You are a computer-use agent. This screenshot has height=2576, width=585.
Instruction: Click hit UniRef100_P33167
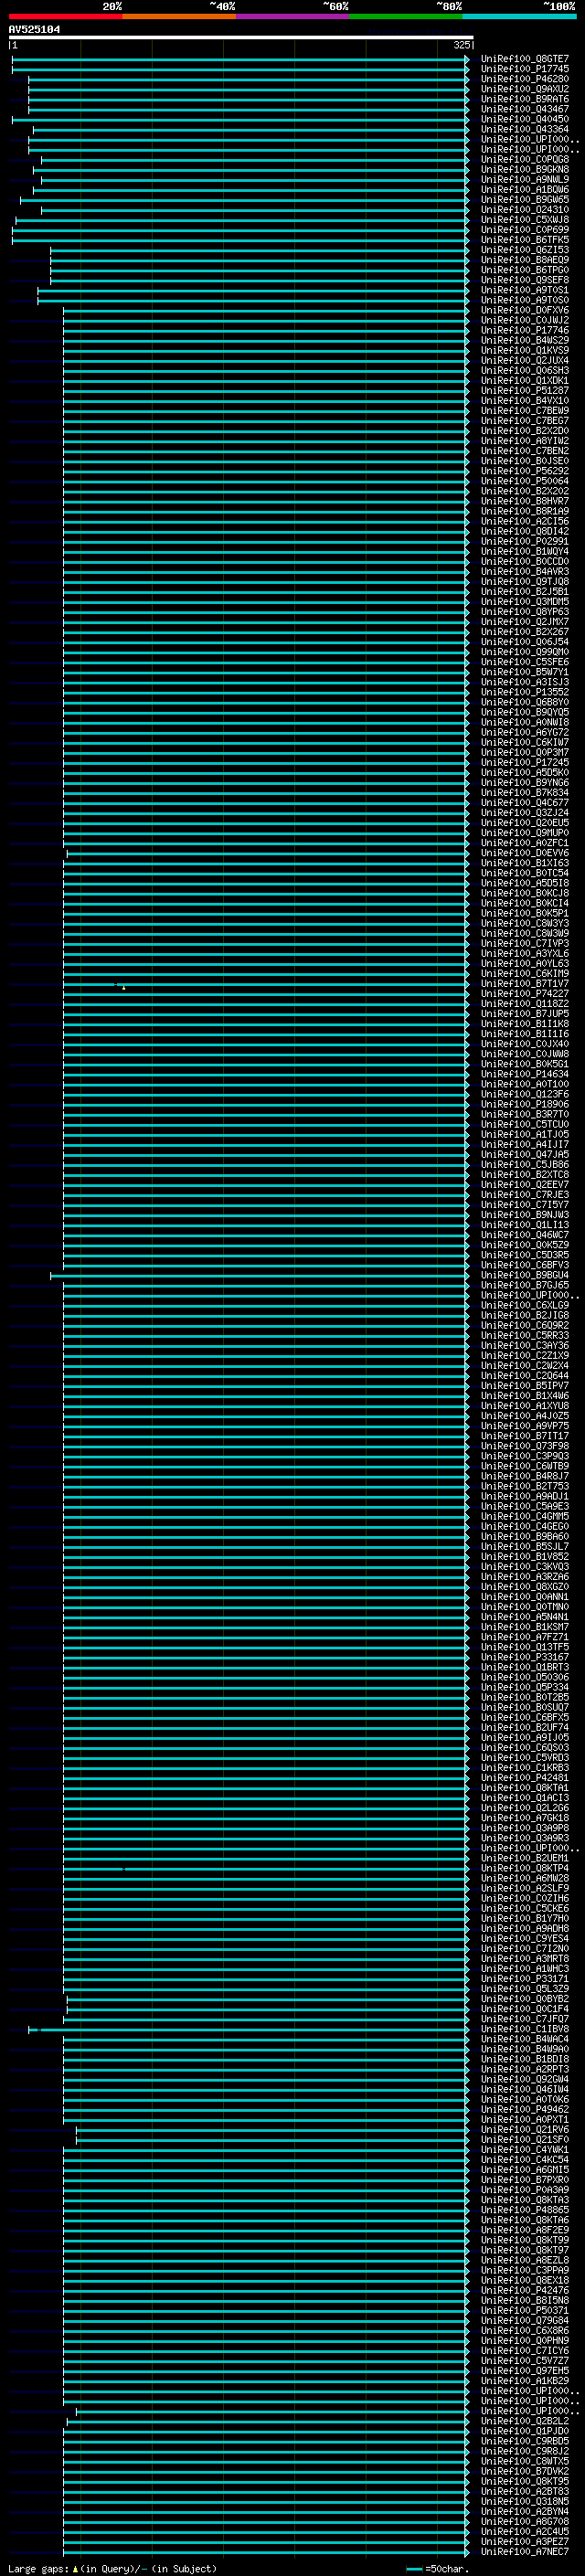pos(525,1657)
